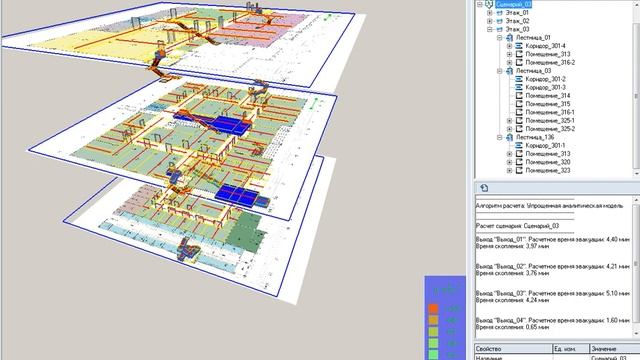The image size is (640, 360).
Task: Click the Выход_02 evacuation time result line
Action: [x=553, y=267]
